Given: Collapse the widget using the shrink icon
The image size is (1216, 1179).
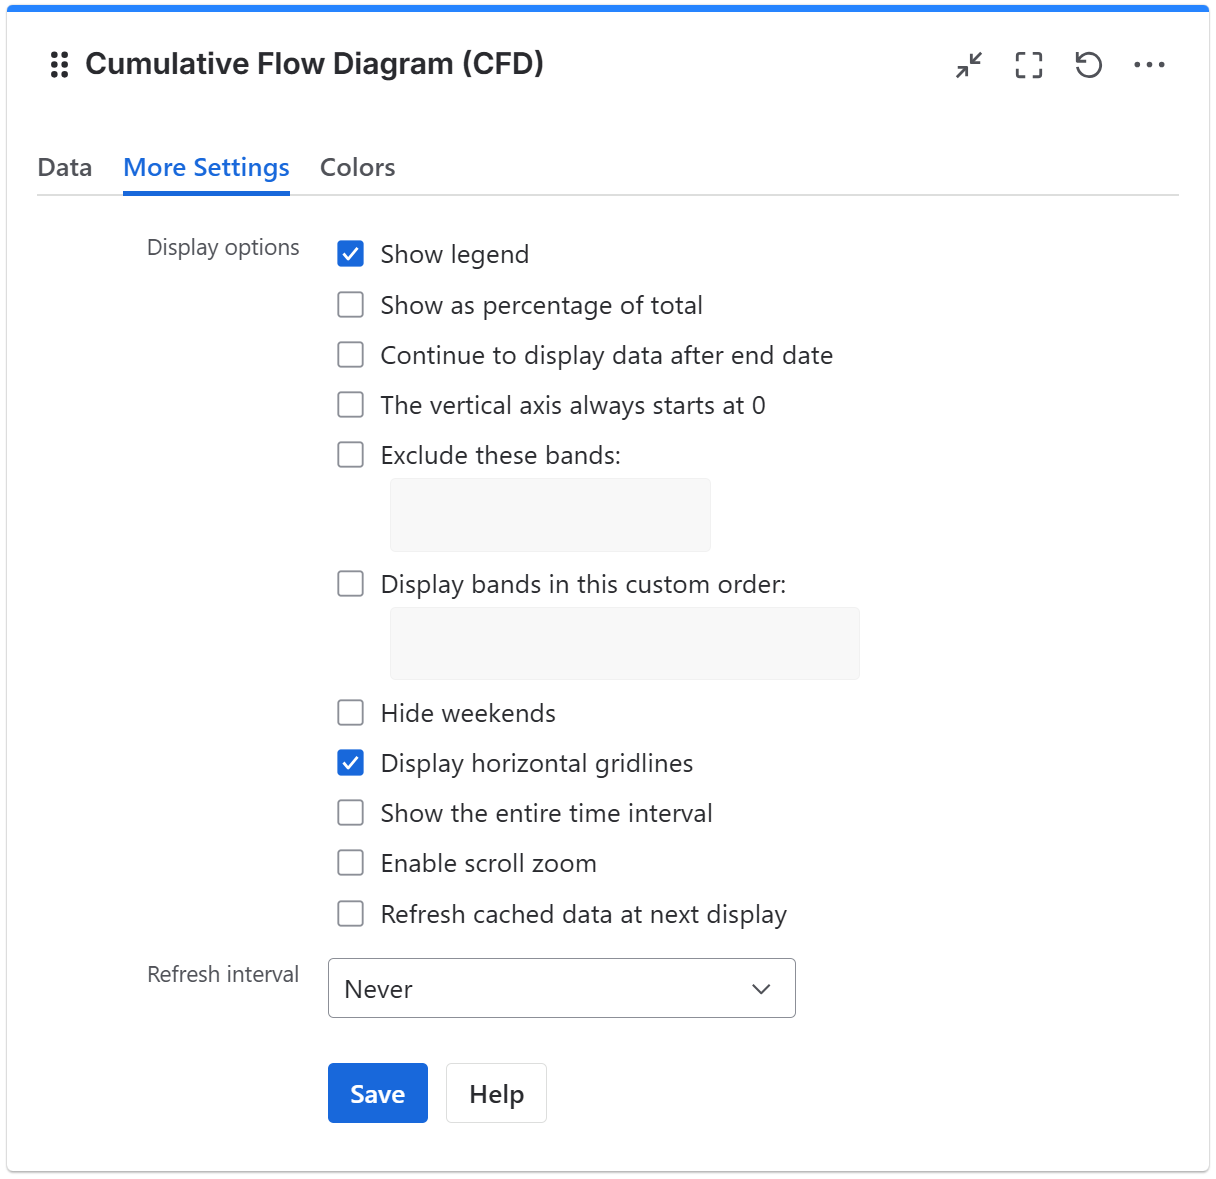Looking at the screenshot, I should [968, 64].
